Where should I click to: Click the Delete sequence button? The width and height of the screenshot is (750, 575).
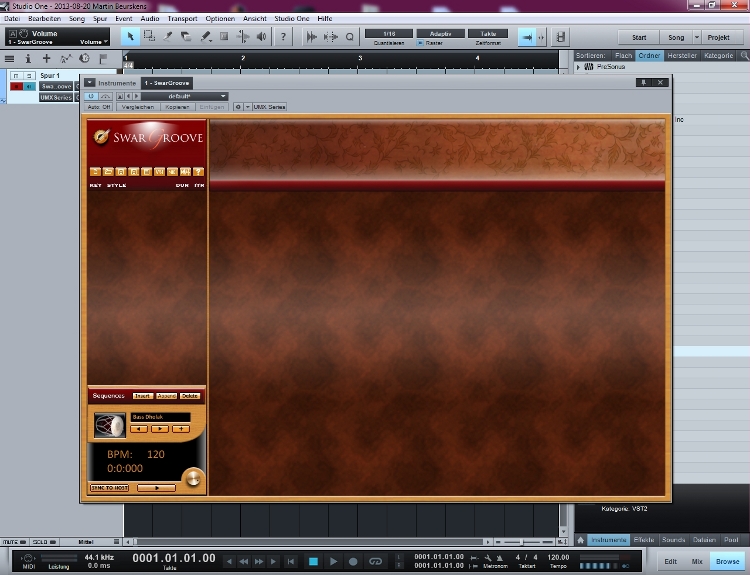click(x=190, y=396)
